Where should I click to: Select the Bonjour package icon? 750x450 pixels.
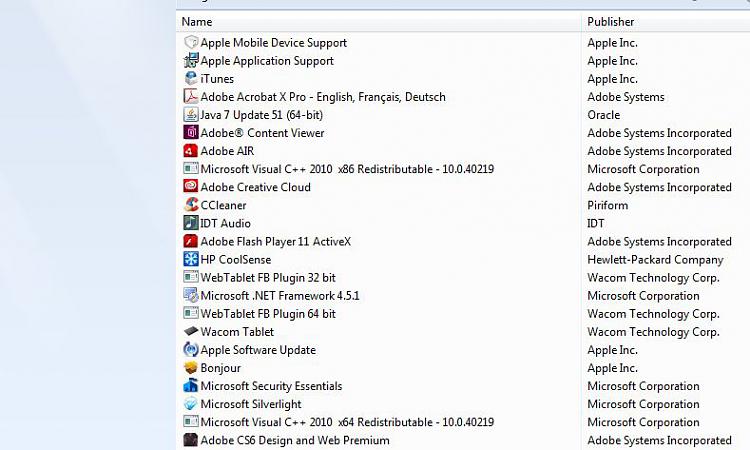[191, 368]
